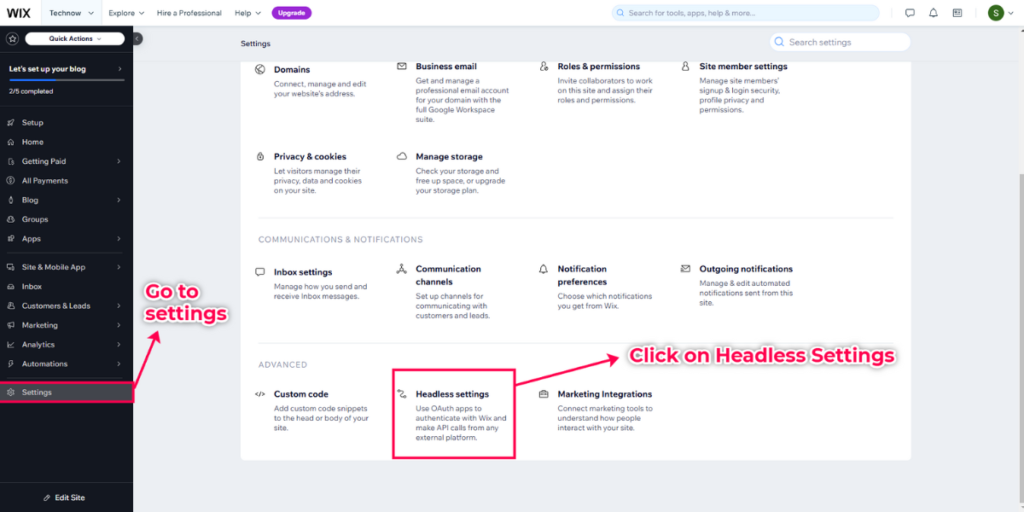Click the All Payments icon in sidebar
Screen dimensions: 1024x512
point(10,181)
